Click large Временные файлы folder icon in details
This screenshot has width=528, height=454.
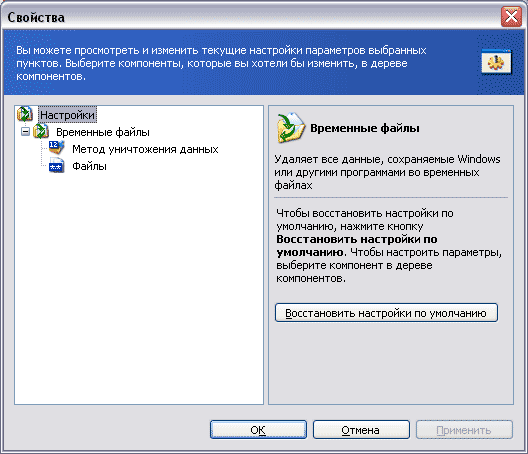(290, 128)
